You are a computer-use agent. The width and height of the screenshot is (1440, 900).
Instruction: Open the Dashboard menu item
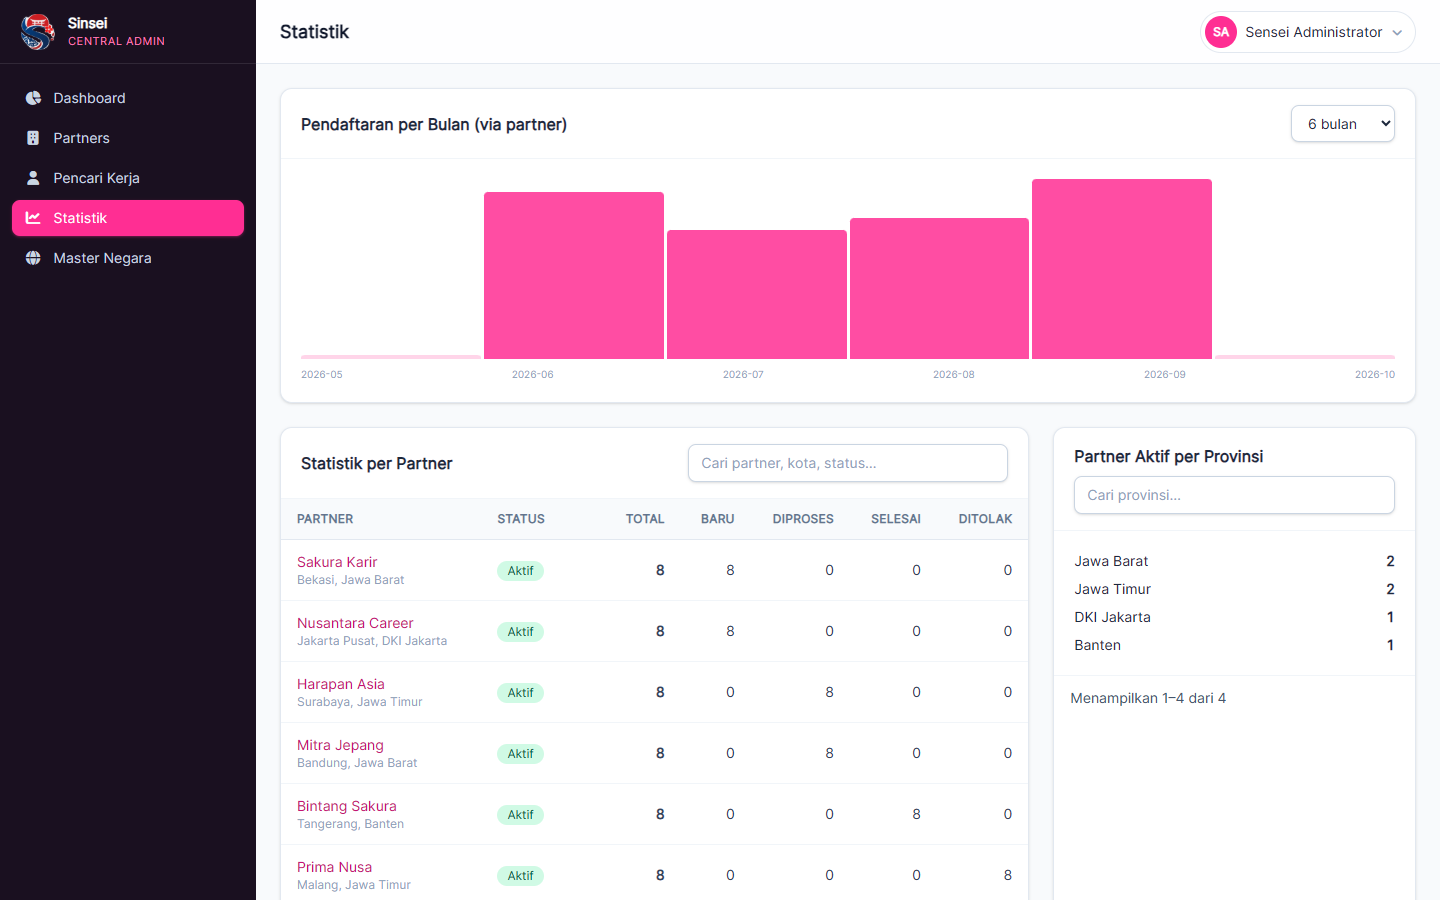(x=128, y=98)
